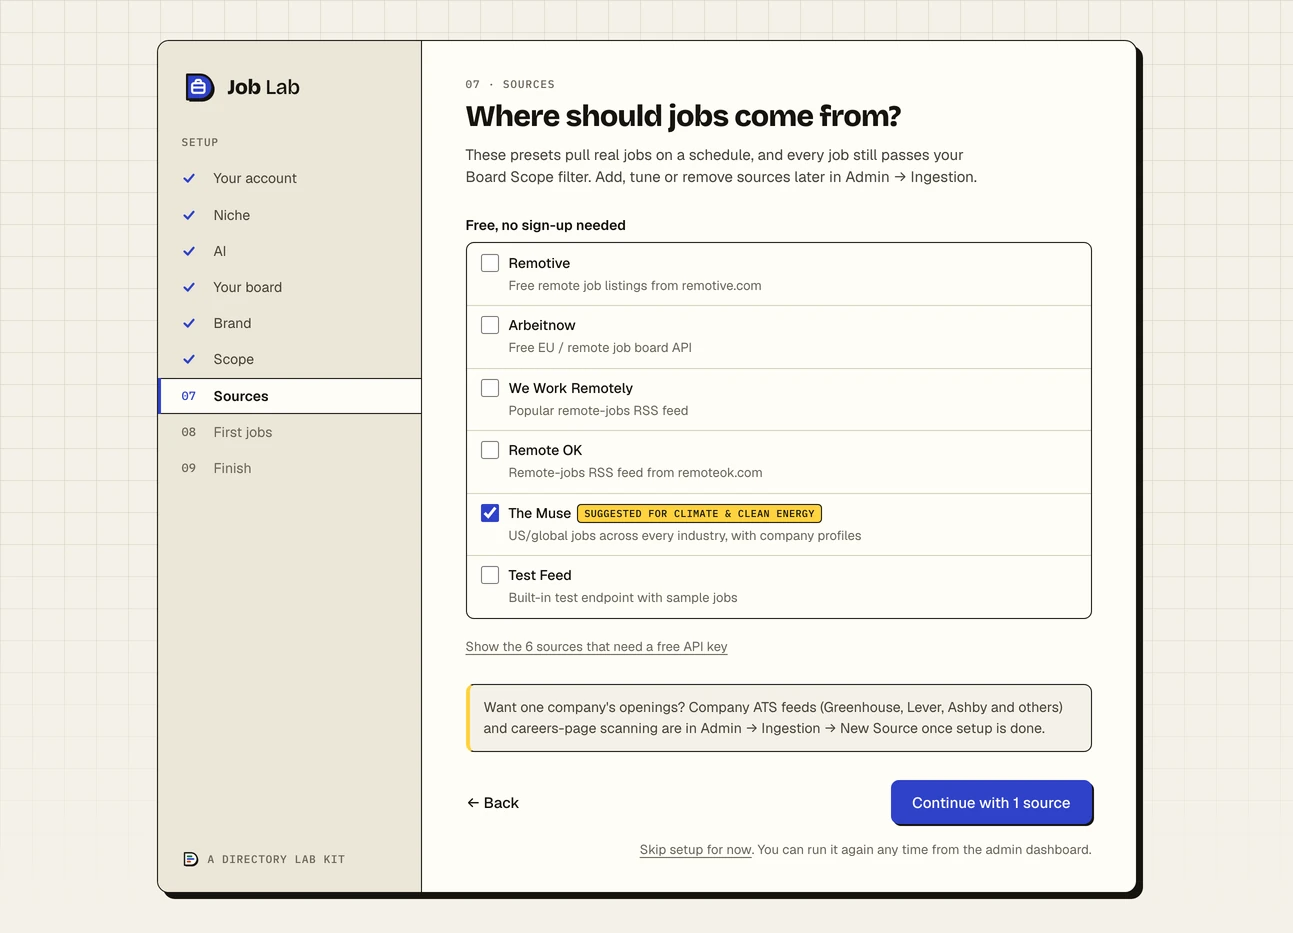Open the Your board setup step
1293x933 pixels.
pyautogui.click(x=290, y=287)
